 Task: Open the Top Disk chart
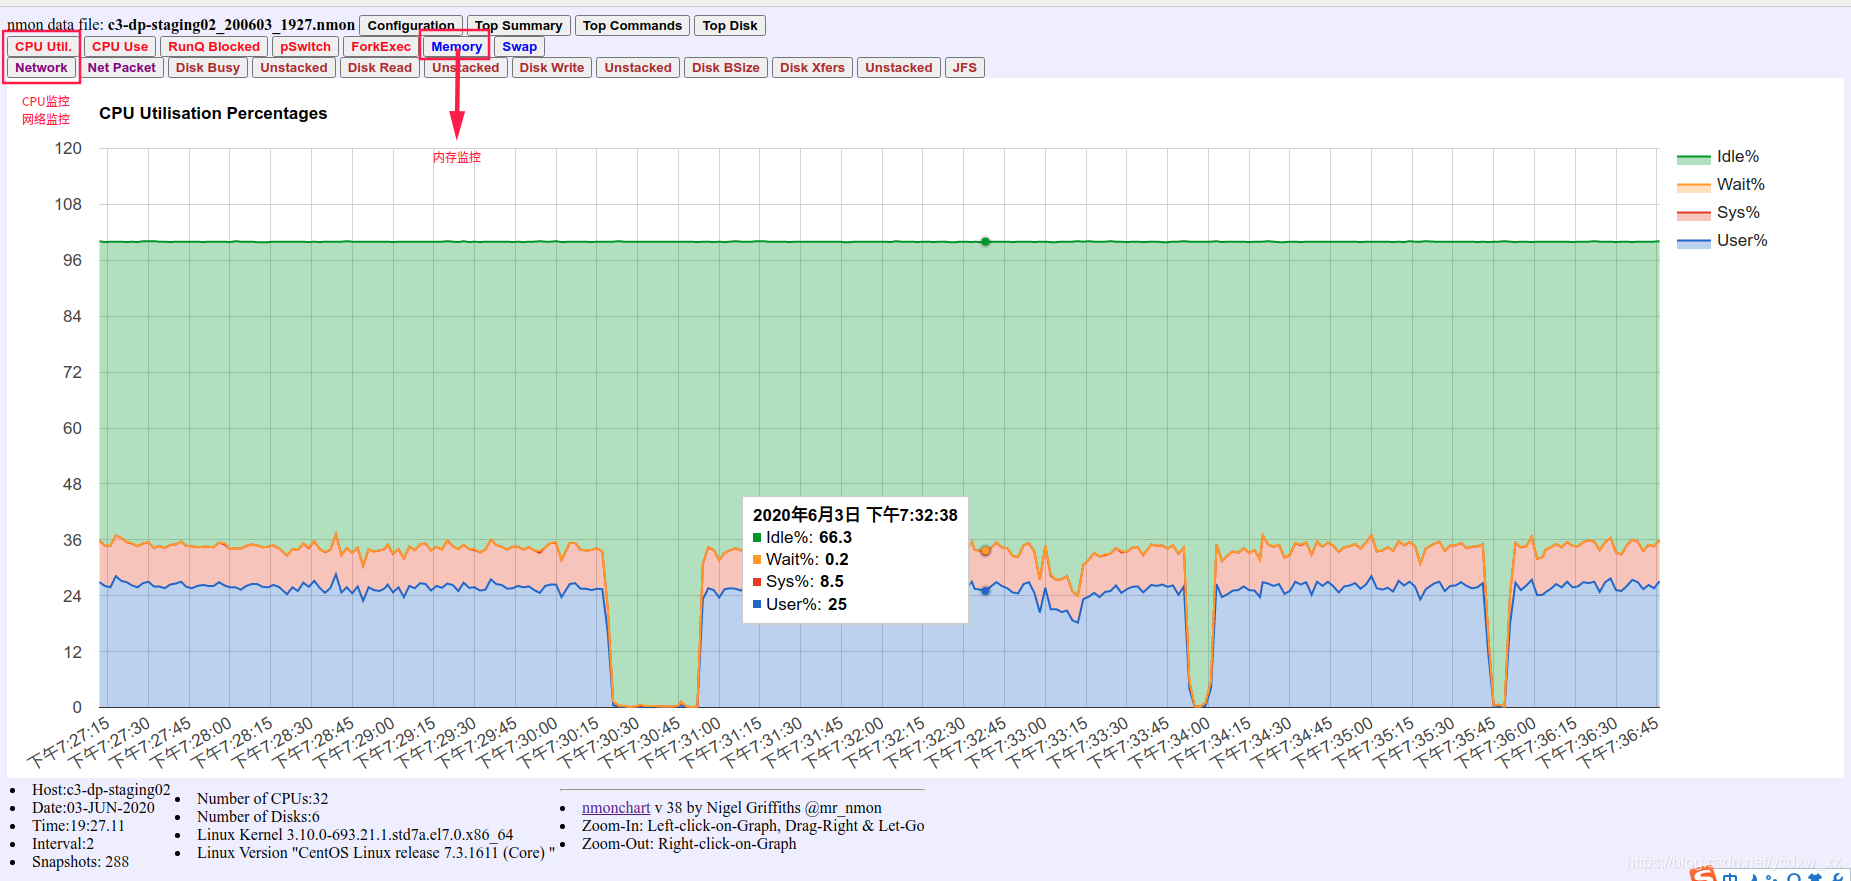(729, 26)
